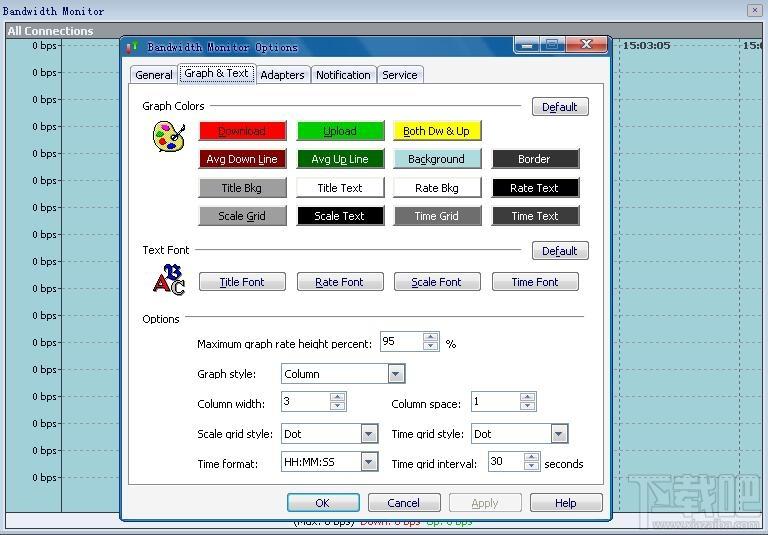
Task: Change the Title Text color
Action: pyautogui.click(x=340, y=188)
